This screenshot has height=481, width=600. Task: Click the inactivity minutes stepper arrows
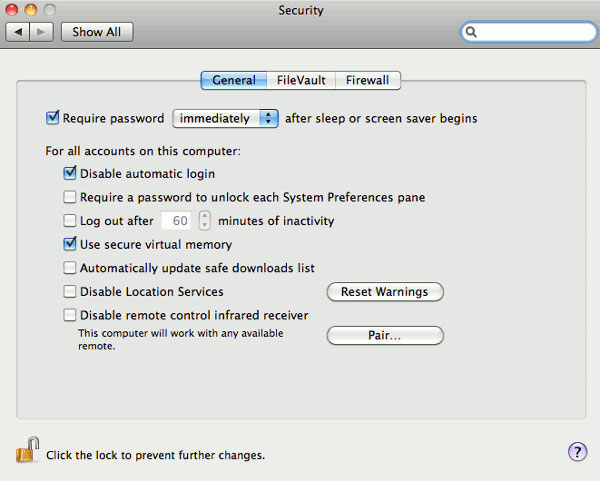205,221
